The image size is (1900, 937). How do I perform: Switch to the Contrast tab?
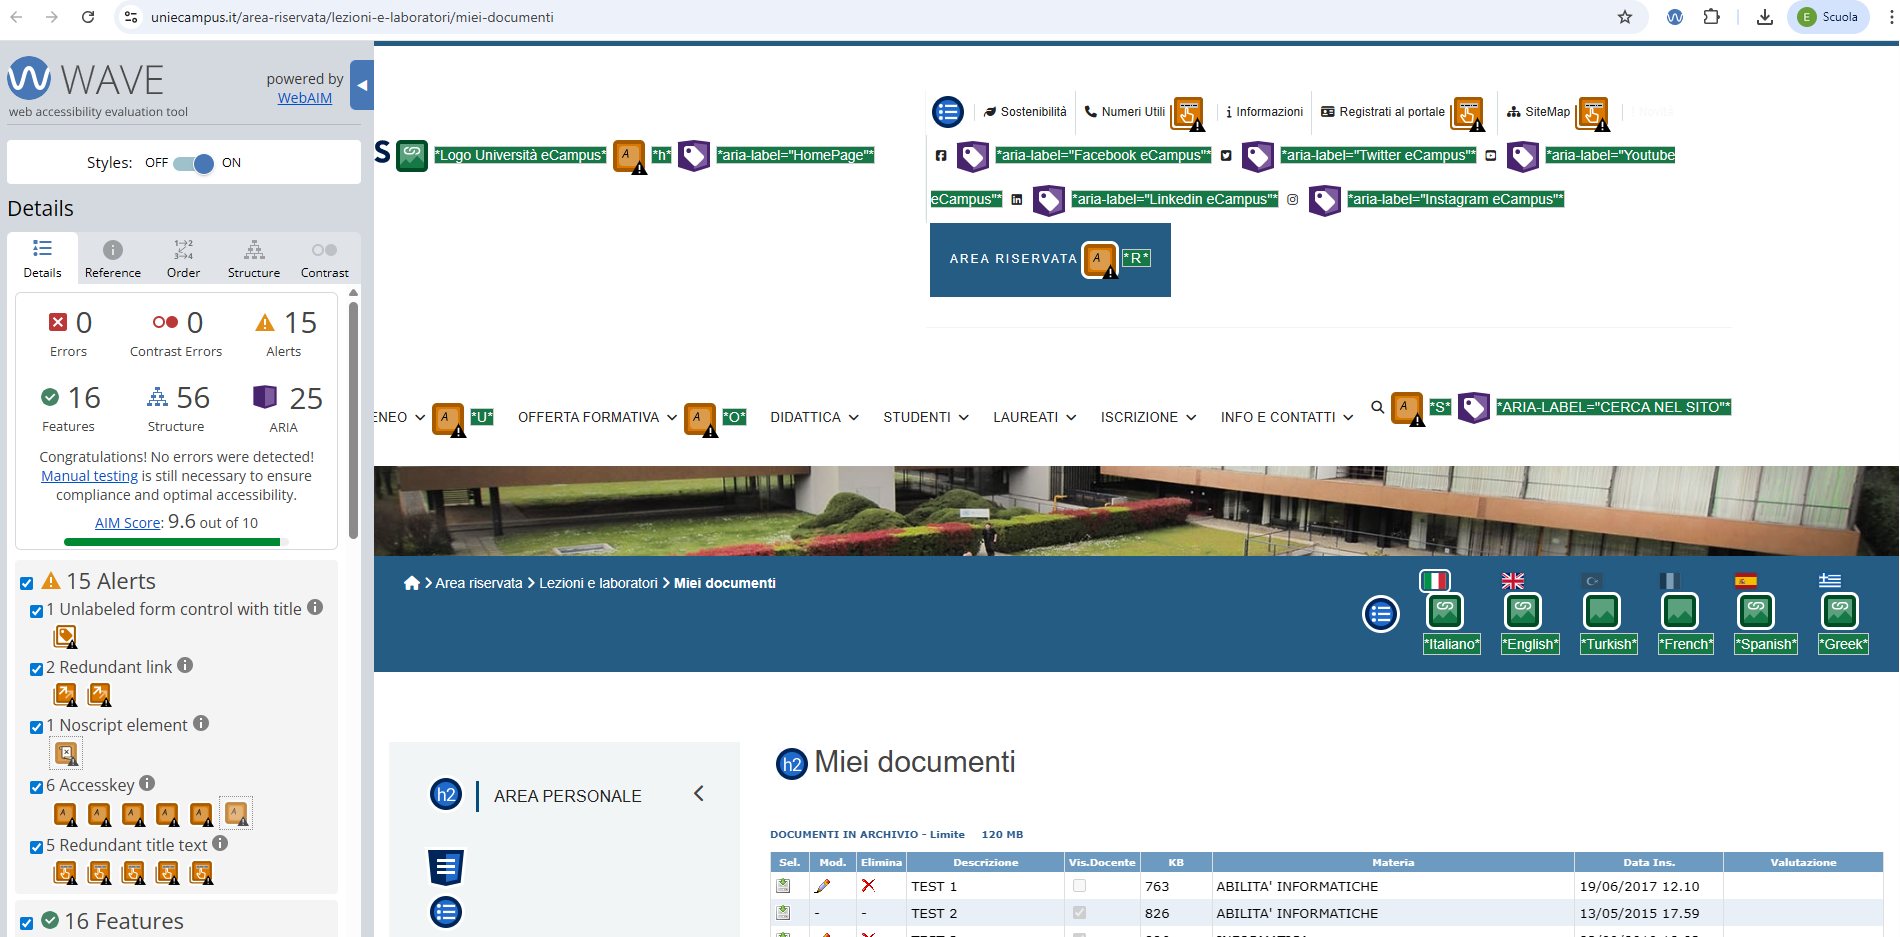[324, 259]
